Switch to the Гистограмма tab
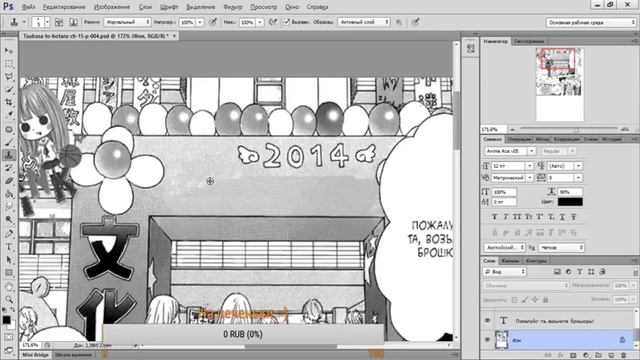Viewport: 640px width, 360px height. click(x=529, y=41)
